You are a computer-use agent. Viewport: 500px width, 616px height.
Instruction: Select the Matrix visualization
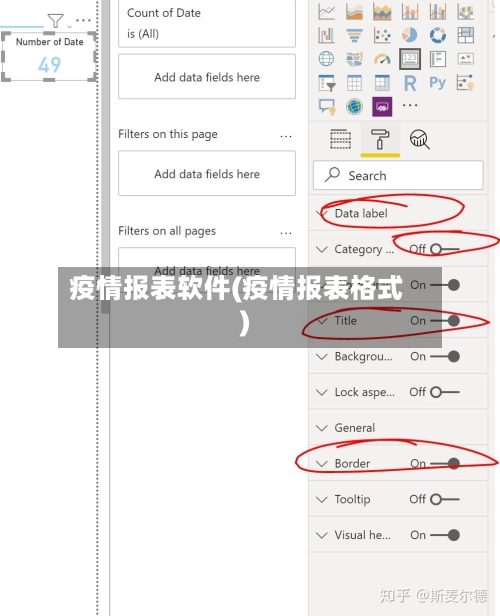pyautogui.click(x=382, y=83)
